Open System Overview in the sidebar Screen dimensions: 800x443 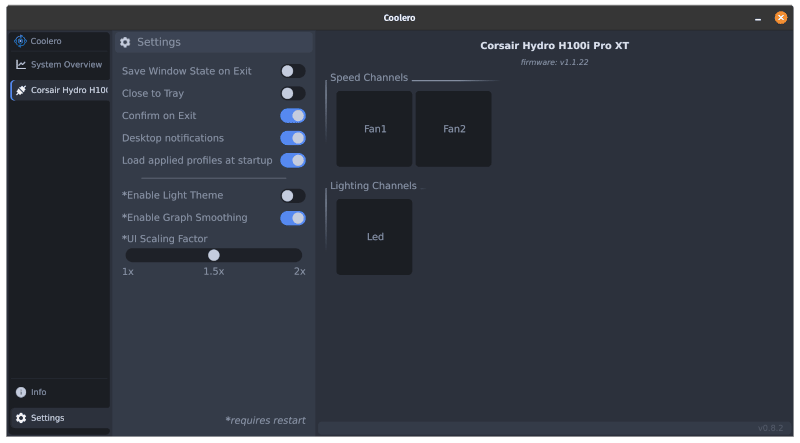pyautogui.click(x=65, y=64)
